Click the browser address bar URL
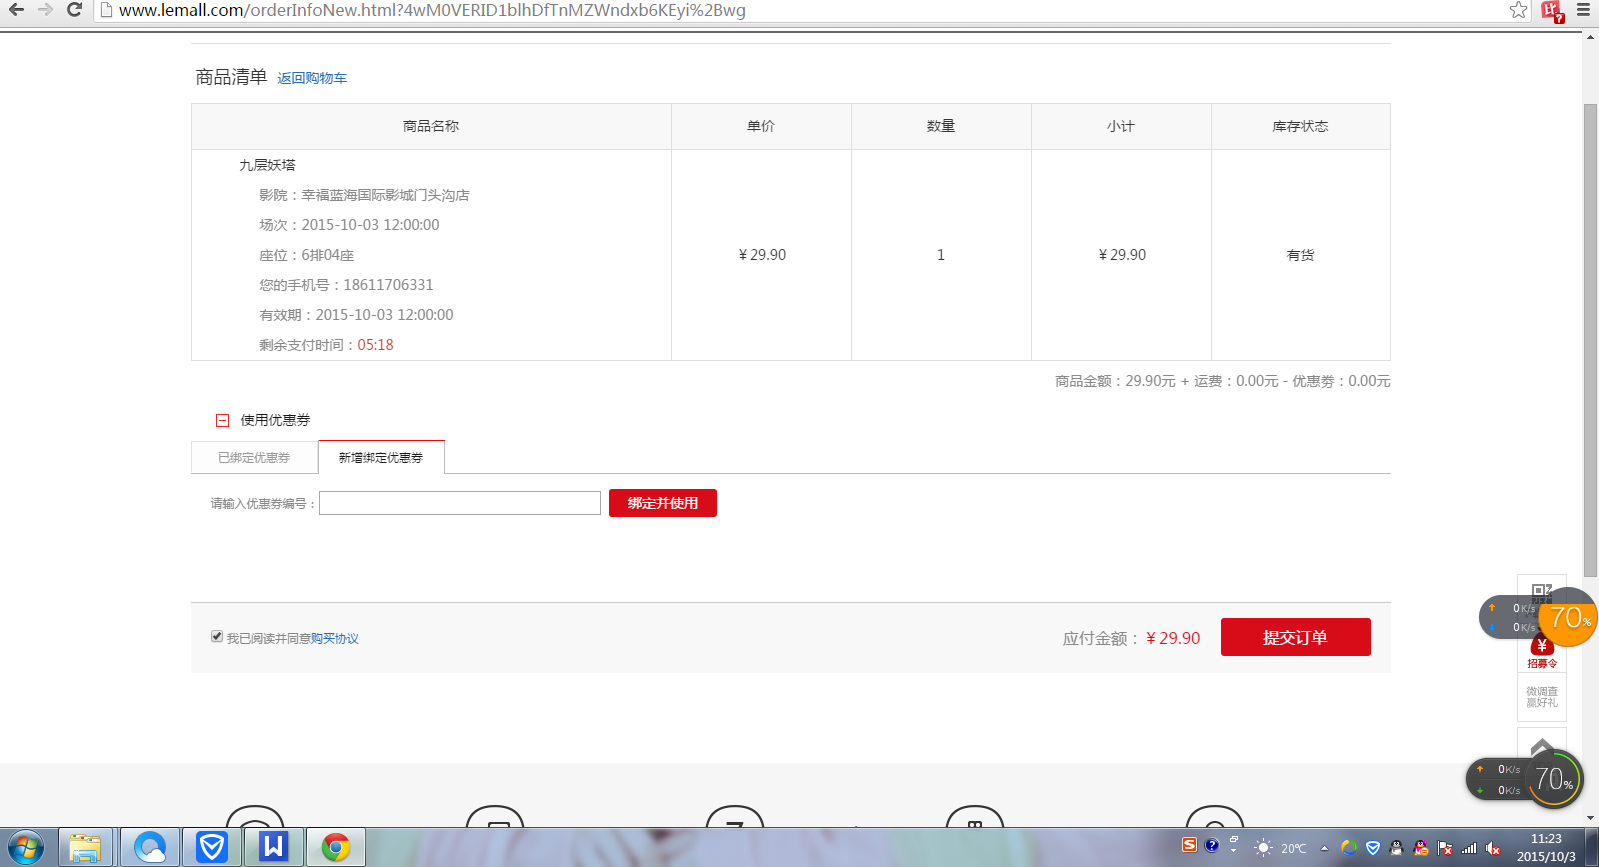The width and height of the screenshot is (1599, 867). click(432, 10)
